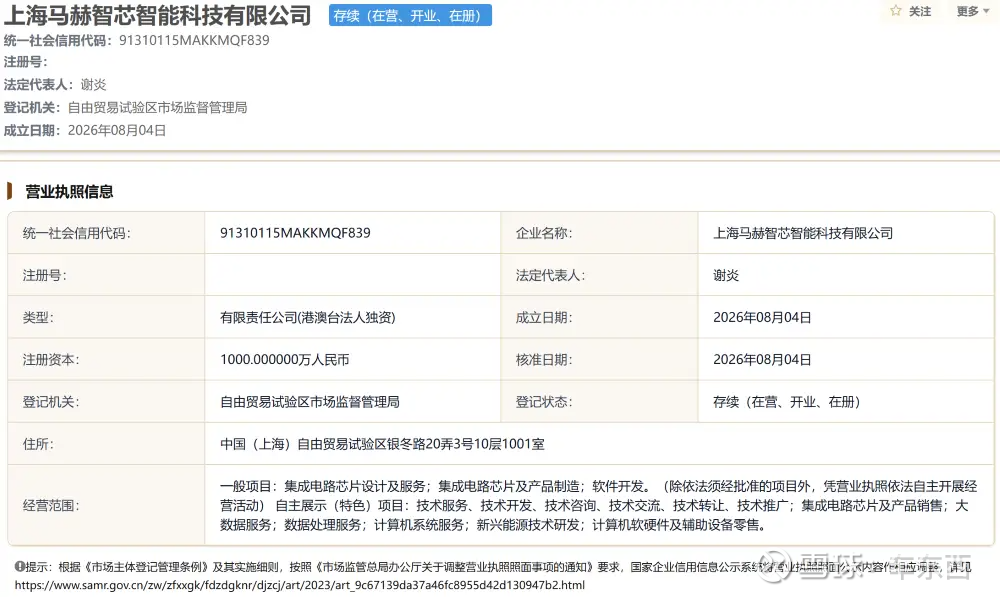The height and width of the screenshot is (597, 1000).
Task: Open the samr.gov.cn notice URL
Action: 300,585
